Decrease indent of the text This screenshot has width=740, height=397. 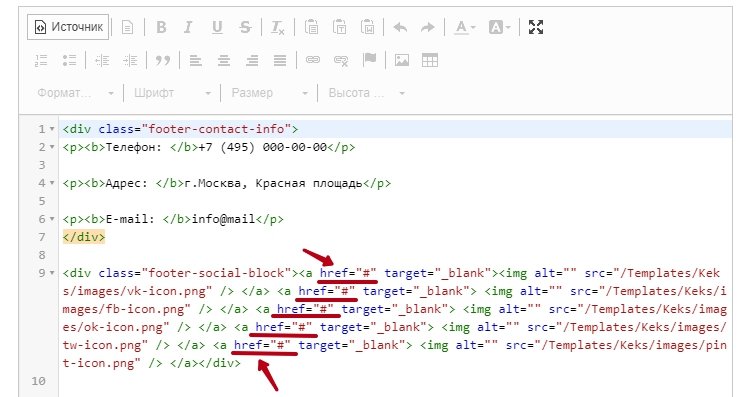102,60
